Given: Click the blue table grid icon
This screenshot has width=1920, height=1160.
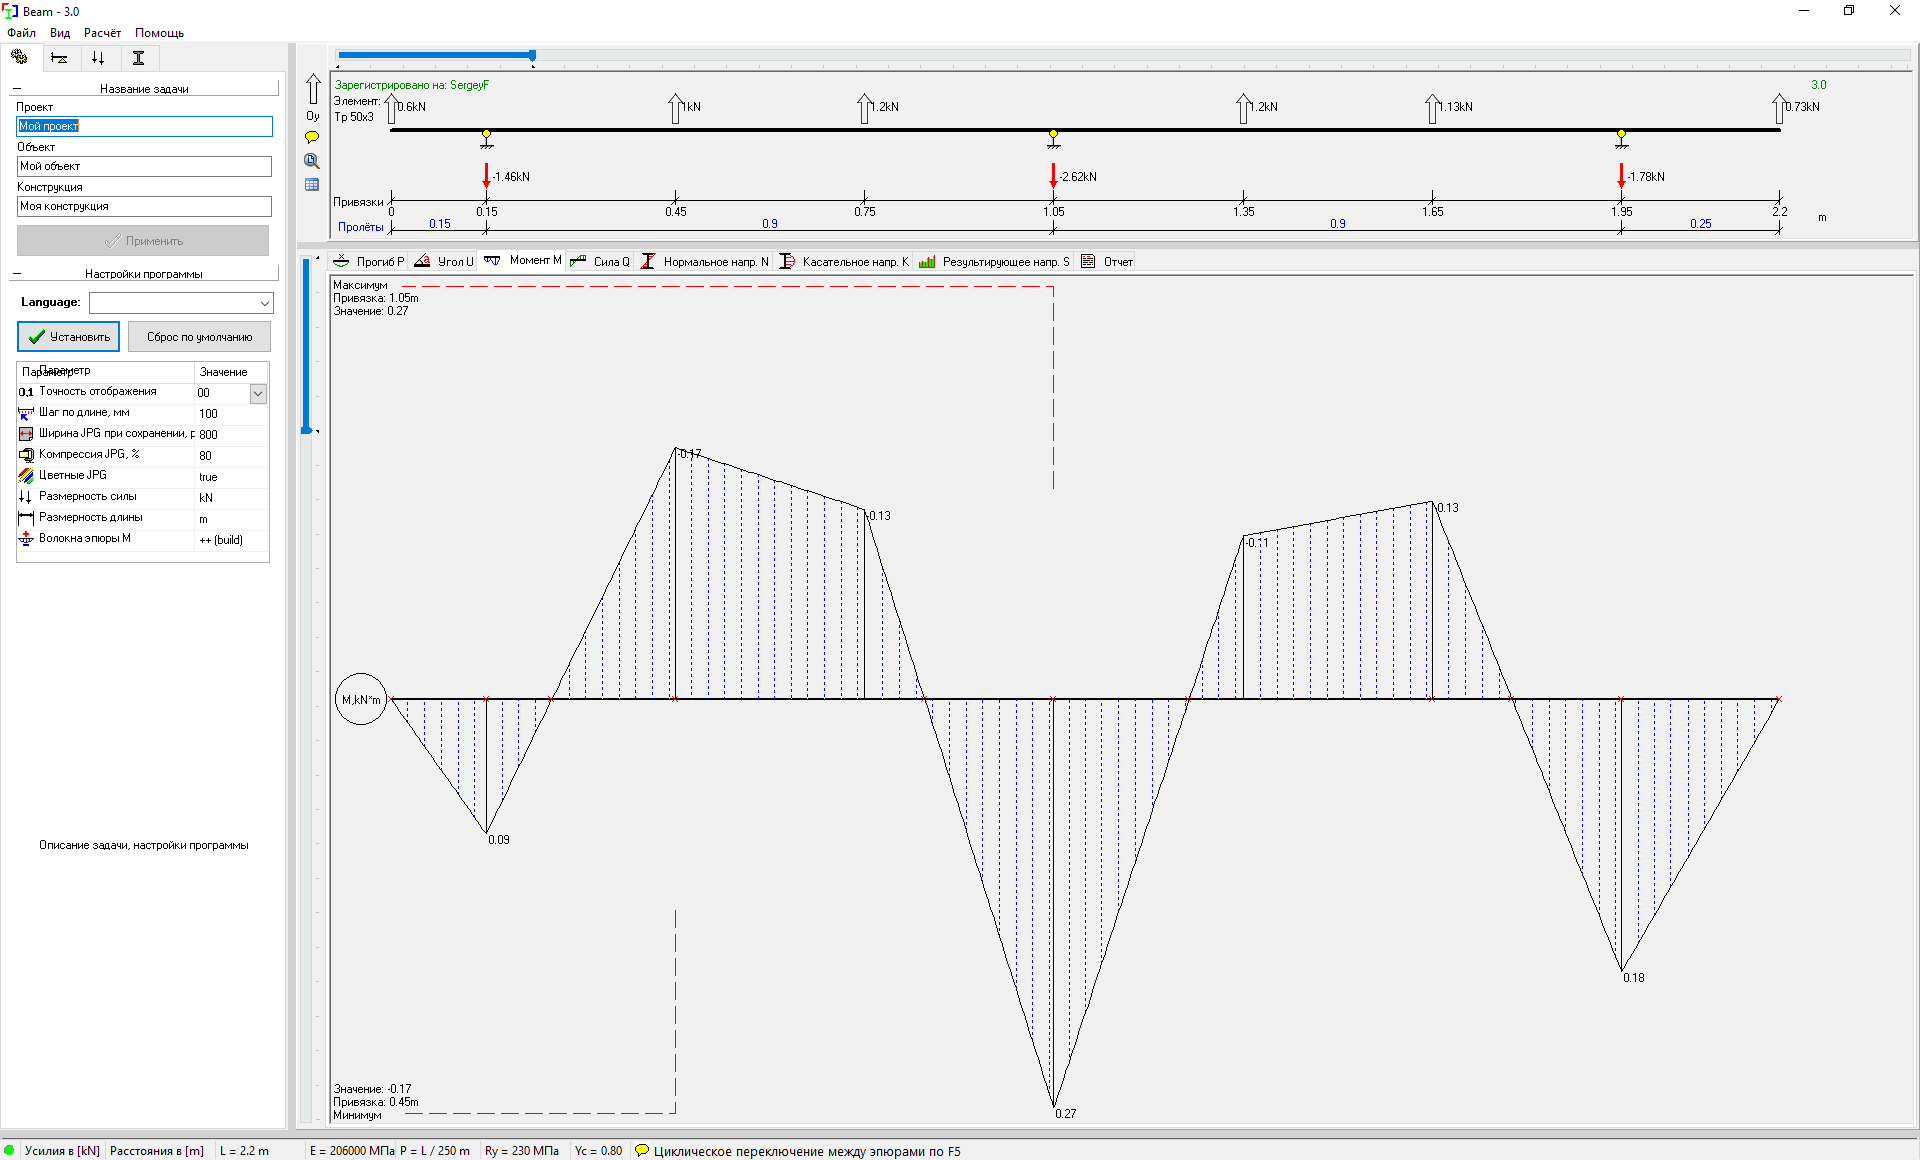Looking at the screenshot, I should [312, 185].
